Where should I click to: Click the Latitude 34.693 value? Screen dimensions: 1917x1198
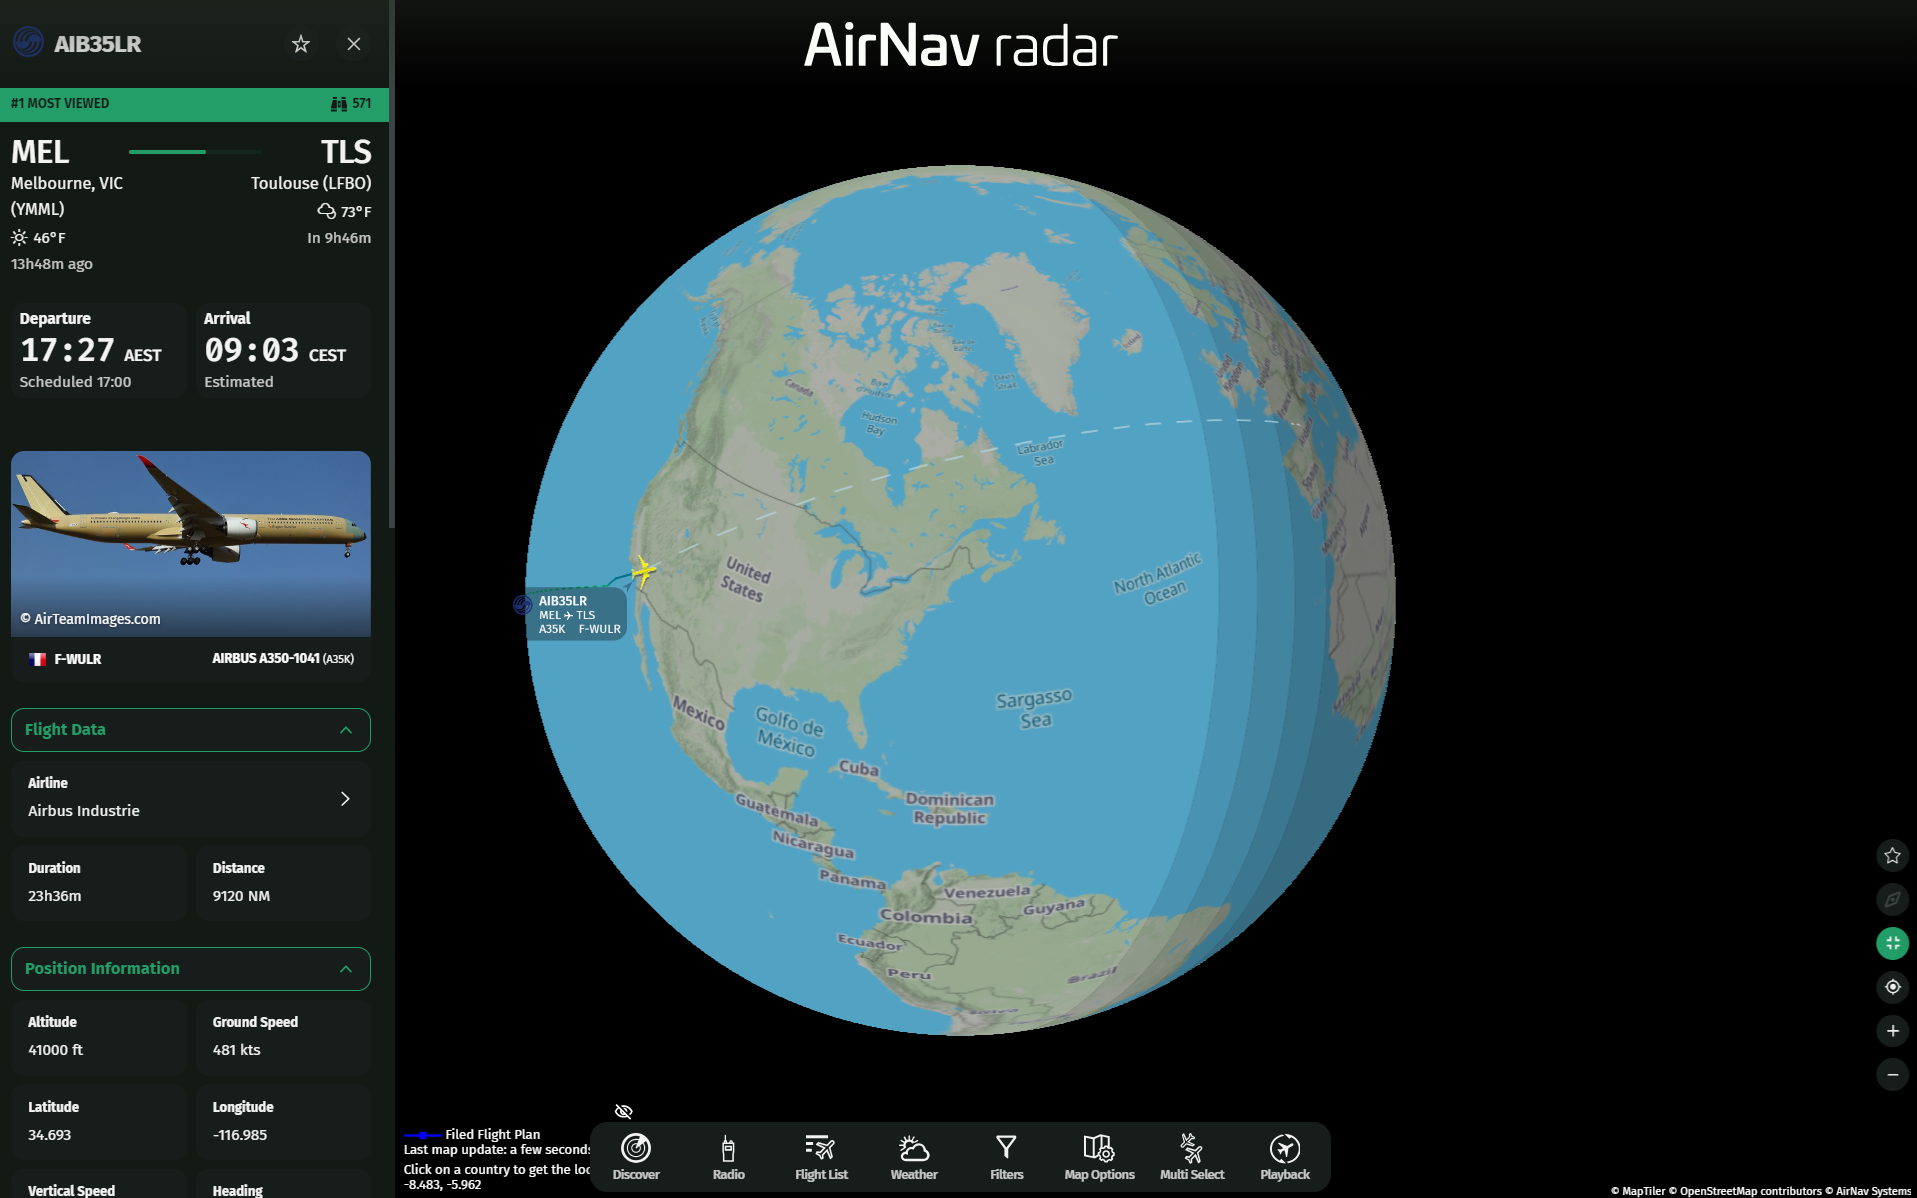pos(49,1135)
